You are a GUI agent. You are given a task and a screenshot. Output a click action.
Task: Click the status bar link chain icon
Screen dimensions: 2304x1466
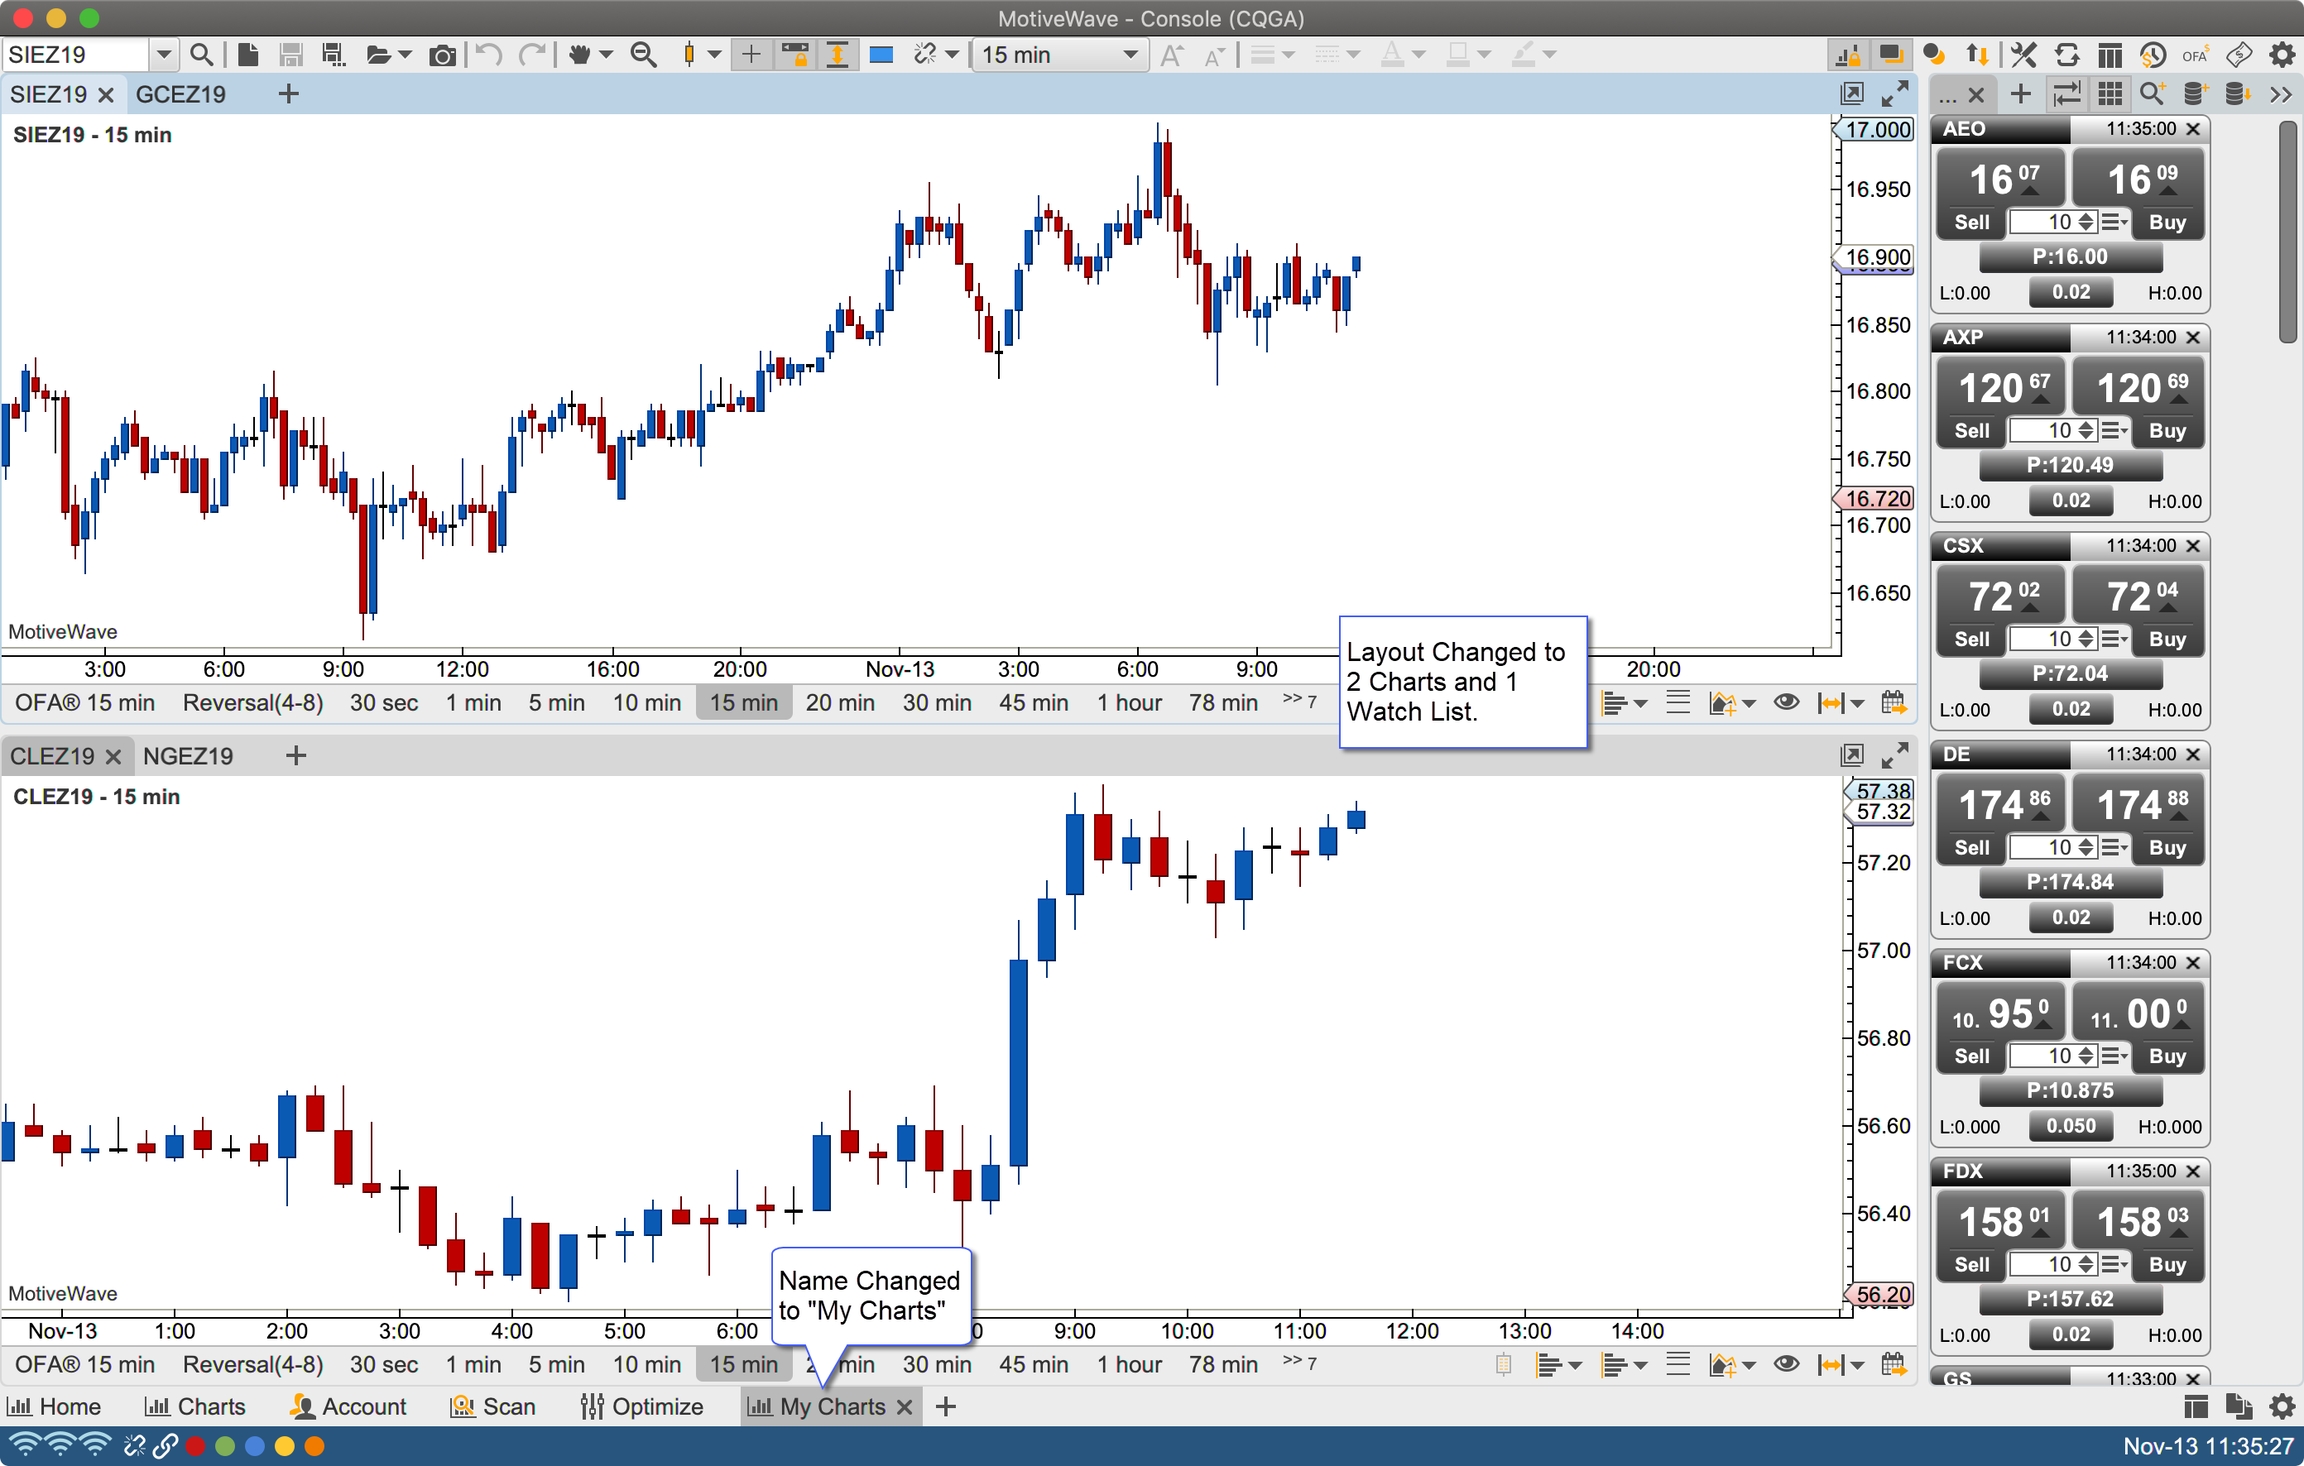[166, 1446]
